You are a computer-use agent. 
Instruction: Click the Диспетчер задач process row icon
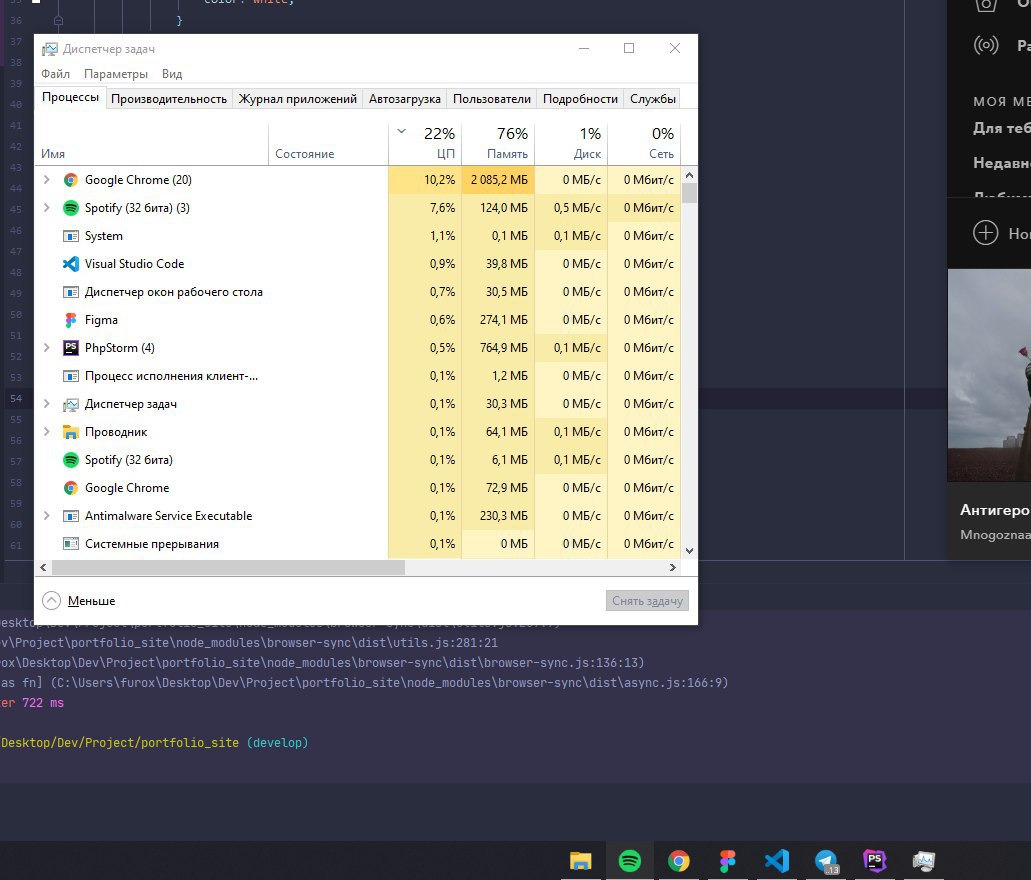tap(71, 404)
